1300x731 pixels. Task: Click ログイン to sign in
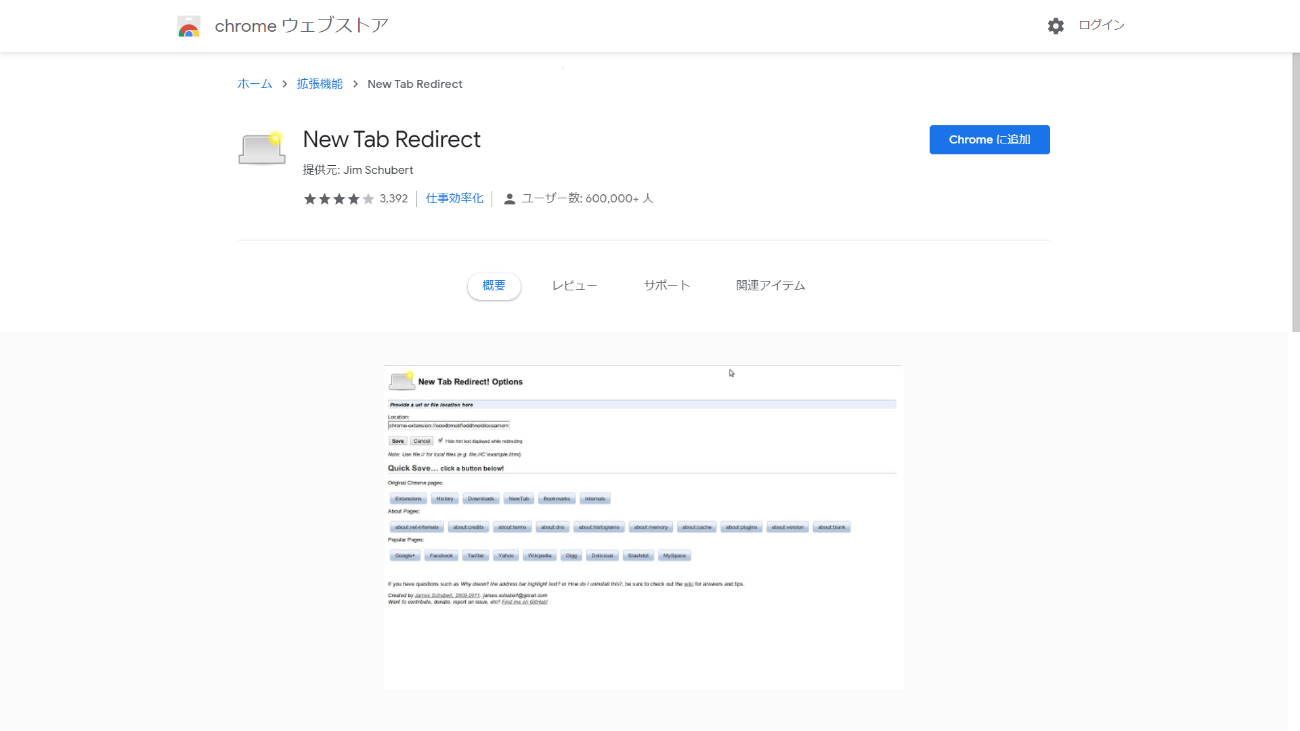pos(1101,25)
